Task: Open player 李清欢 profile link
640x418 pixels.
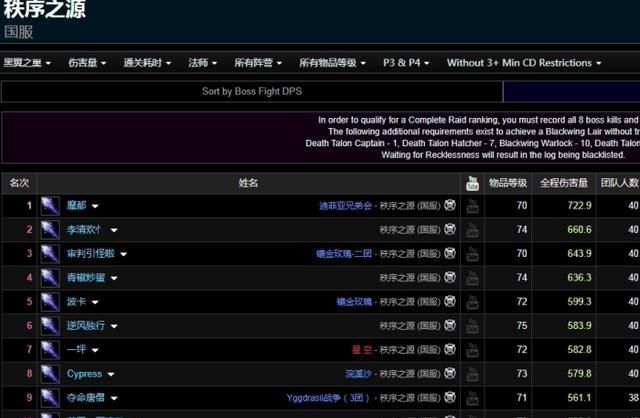Action: (84, 229)
